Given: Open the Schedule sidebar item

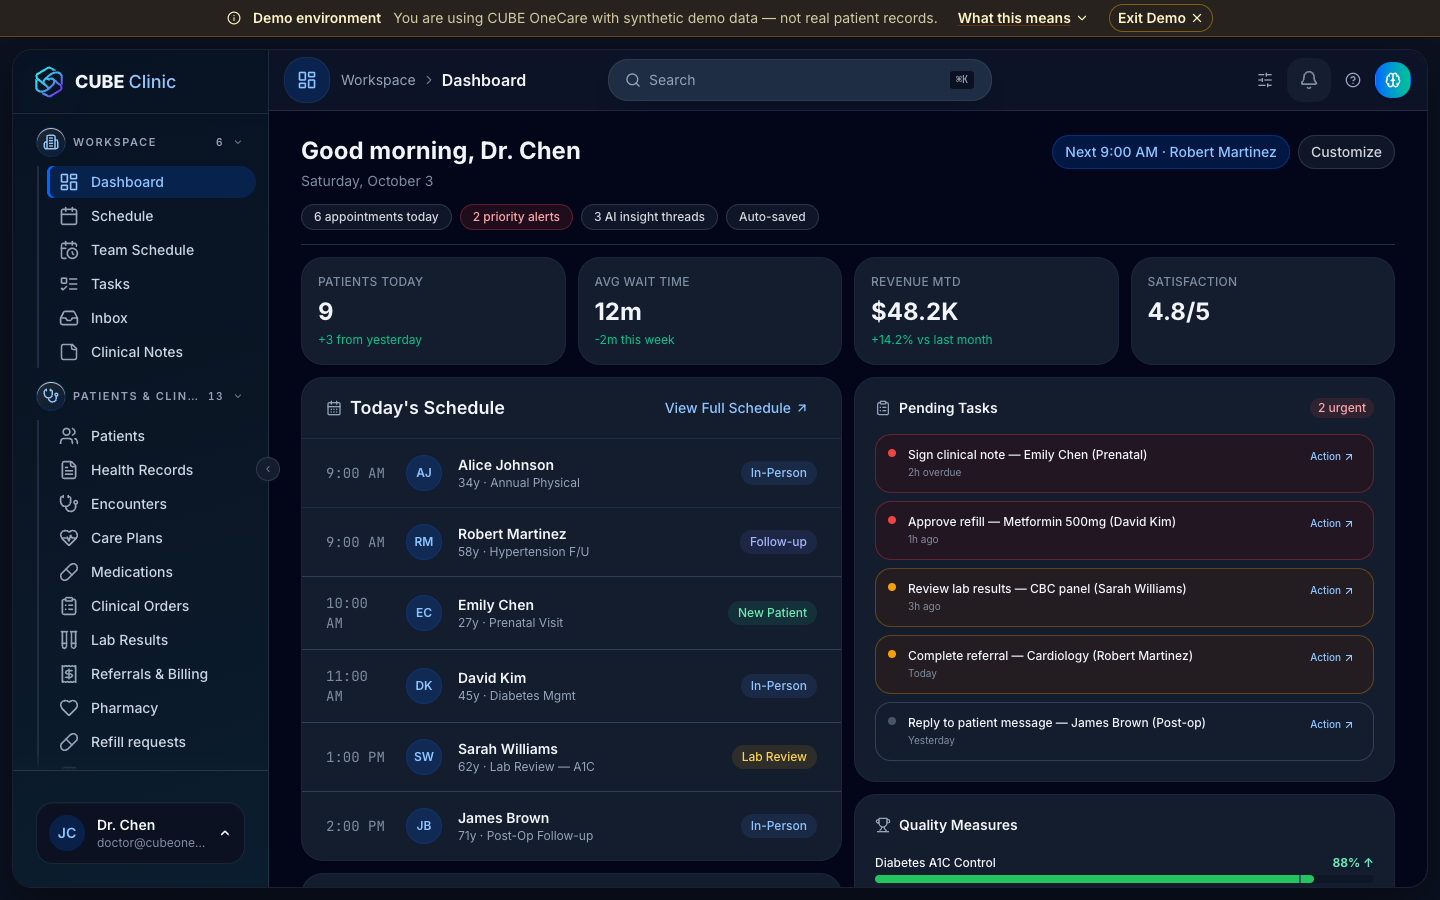Looking at the screenshot, I should click(x=151, y=216).
